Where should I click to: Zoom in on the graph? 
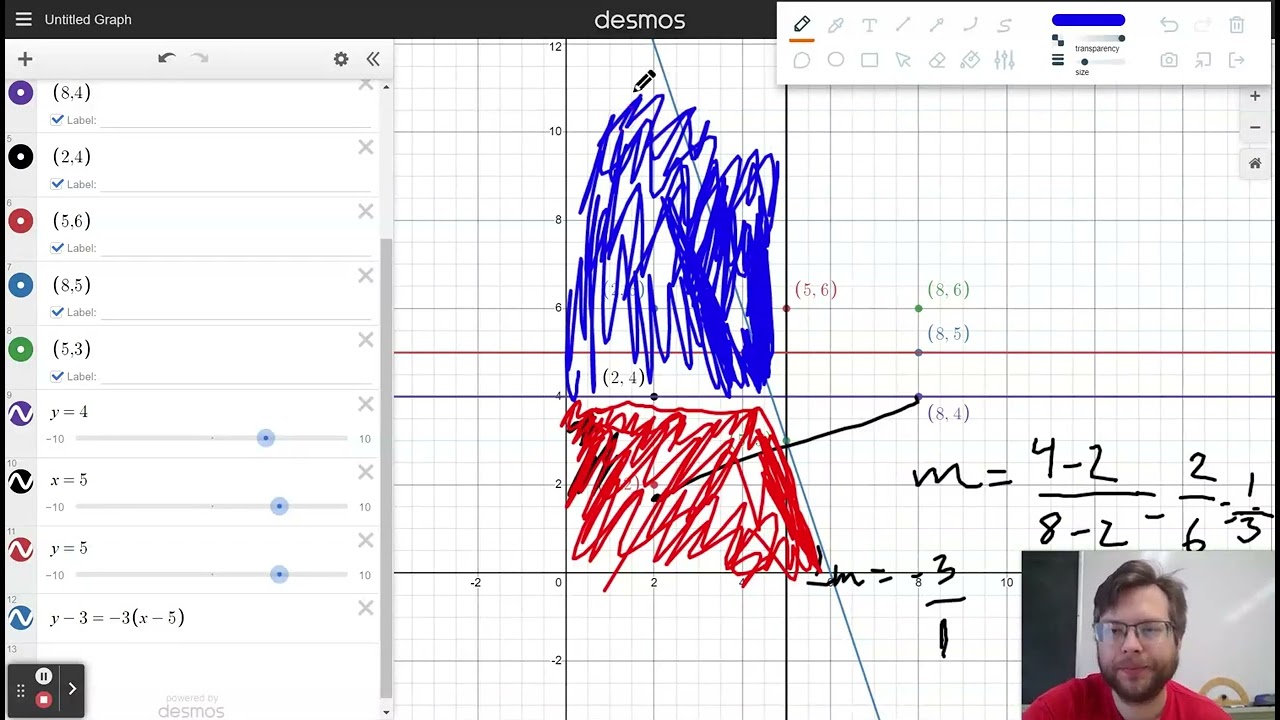[x=1255, y=97]
